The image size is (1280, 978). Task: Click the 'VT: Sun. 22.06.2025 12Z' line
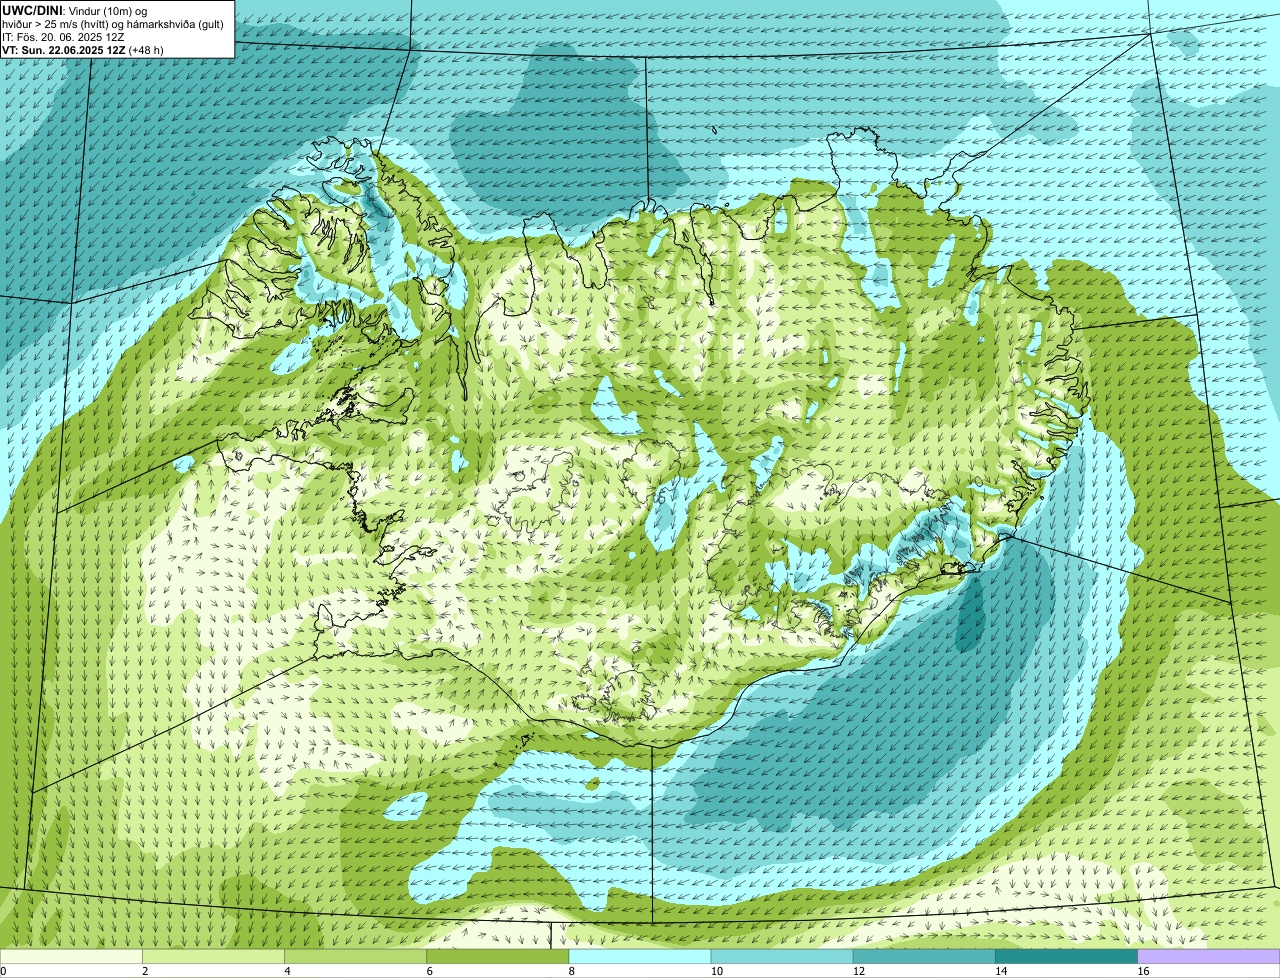[x=64, y=50]
